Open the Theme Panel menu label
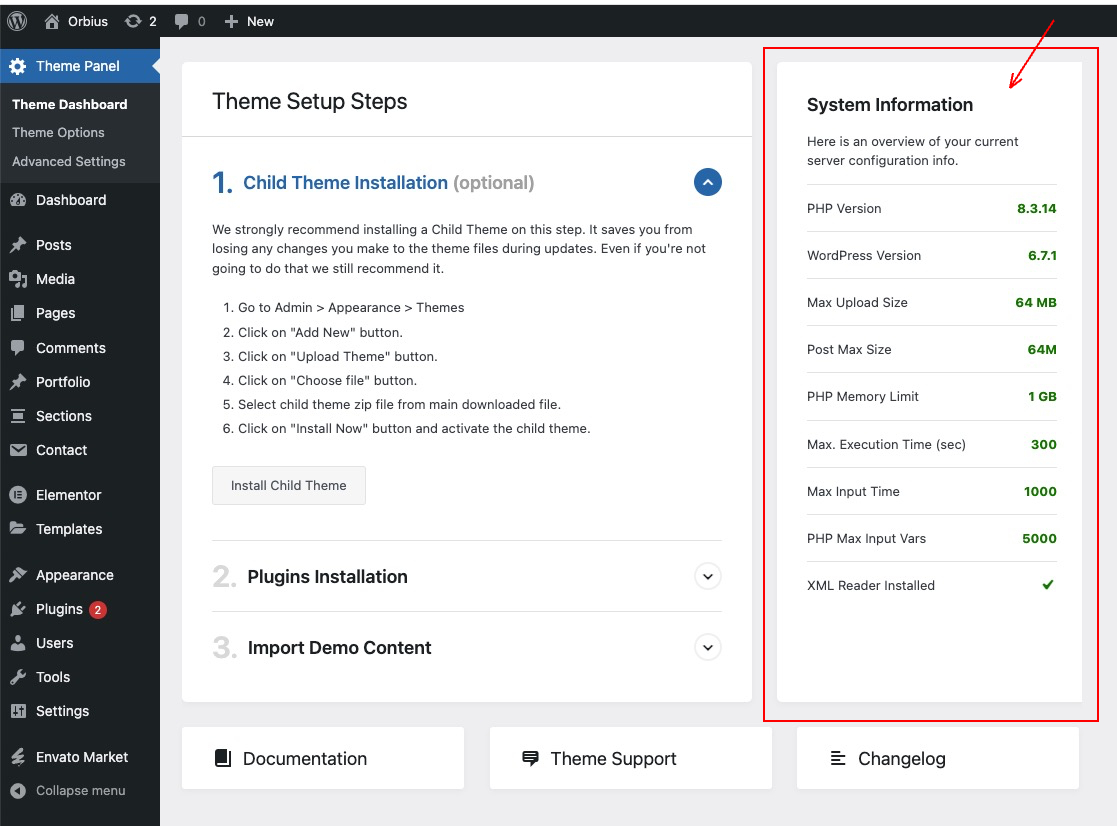 pyautogui.click(x=78, y=66)
